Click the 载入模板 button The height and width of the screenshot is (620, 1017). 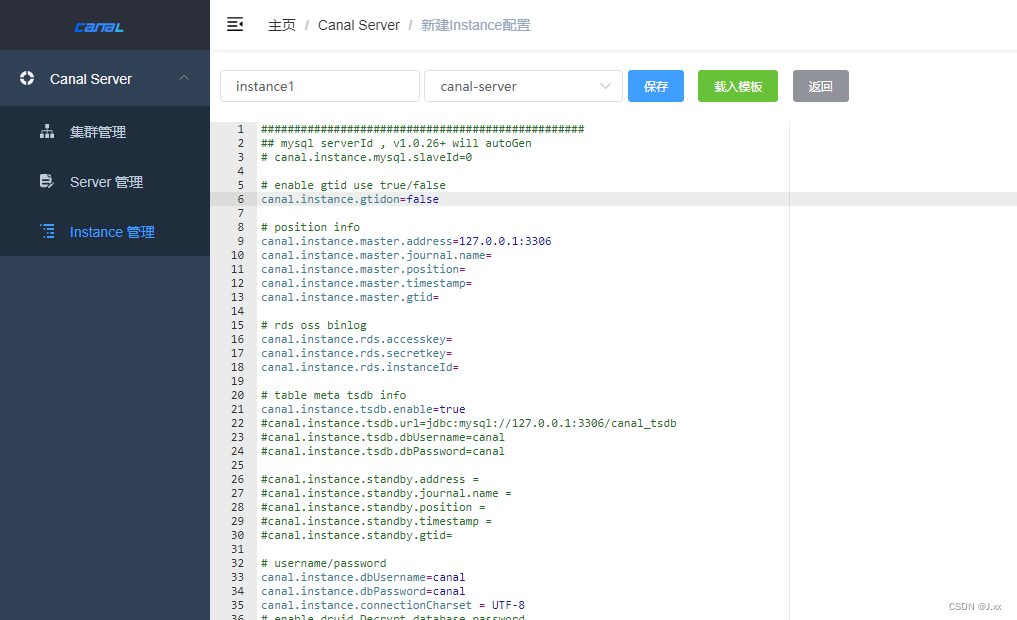tap(738, 86)
